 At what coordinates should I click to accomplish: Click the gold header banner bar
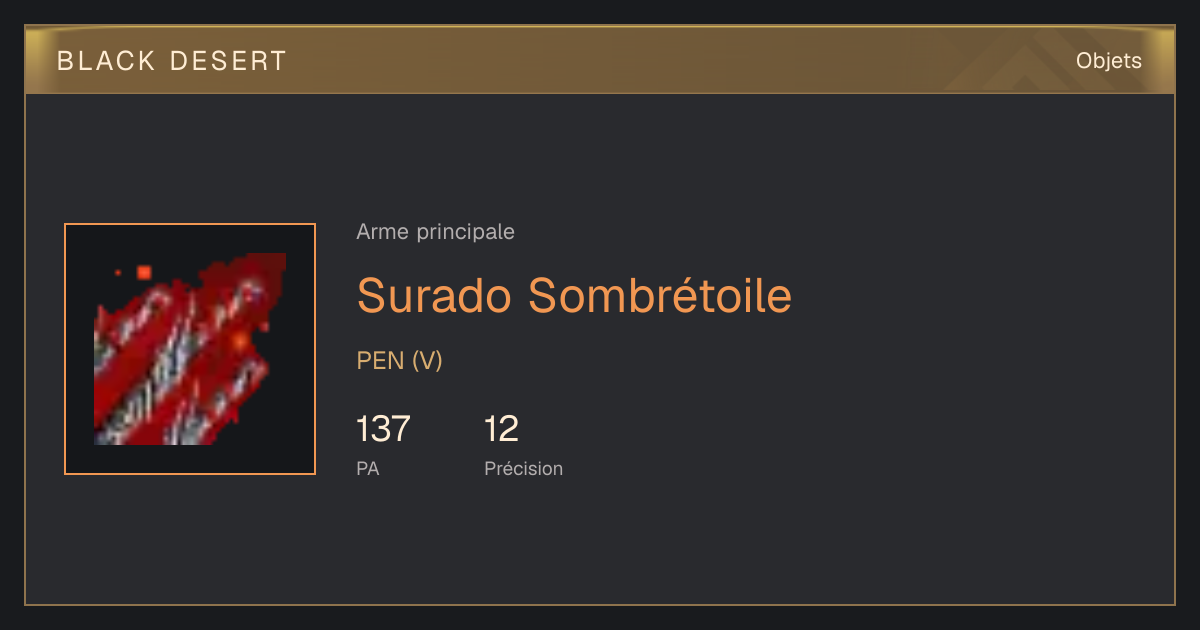click(x=600, y=60)
